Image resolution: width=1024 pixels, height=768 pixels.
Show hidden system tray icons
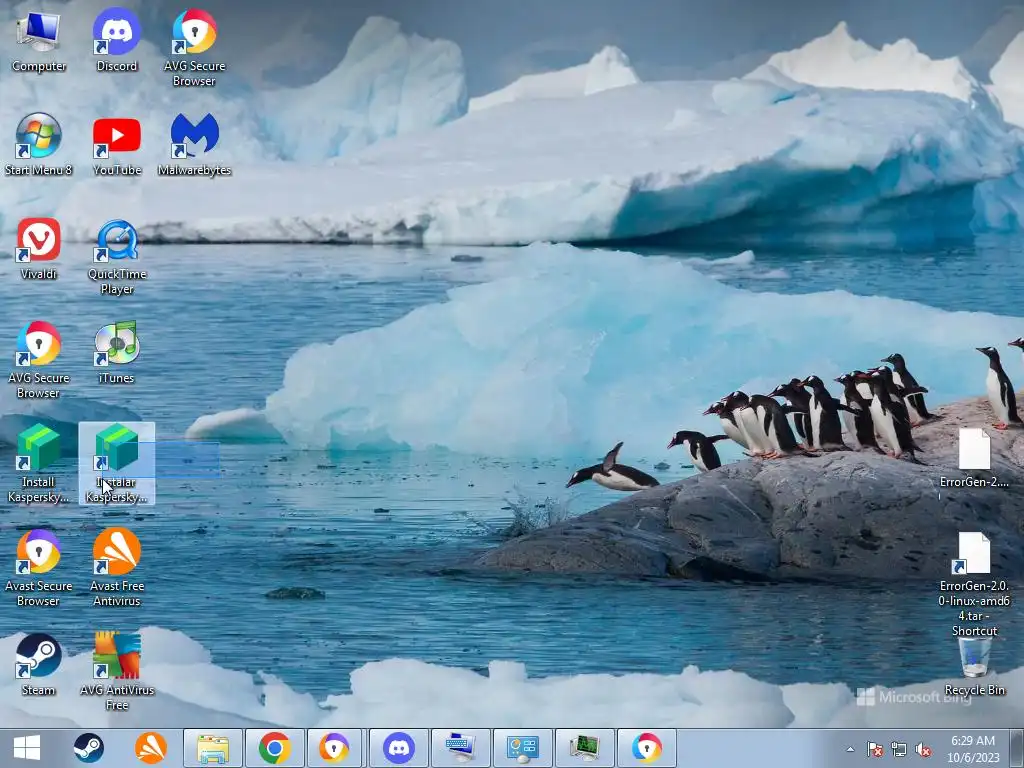tap(850, 749)
